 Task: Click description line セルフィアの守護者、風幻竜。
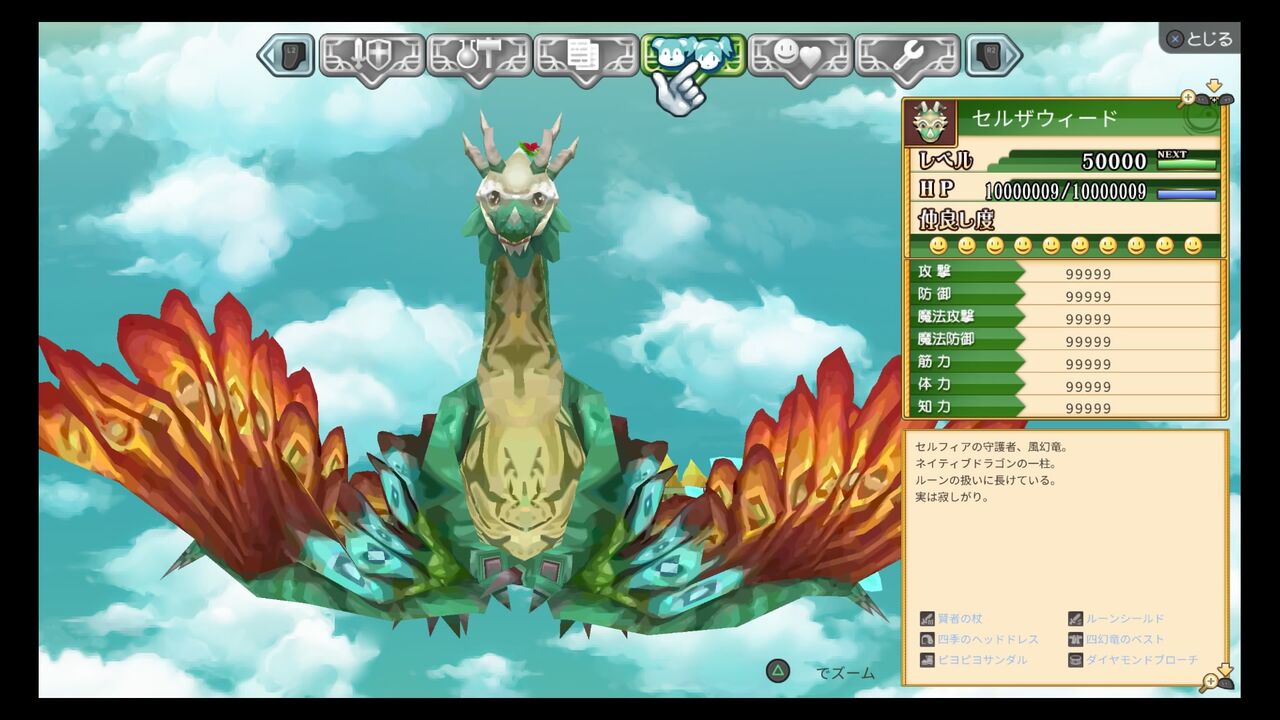pyautogui.click(x=994, y=447)
